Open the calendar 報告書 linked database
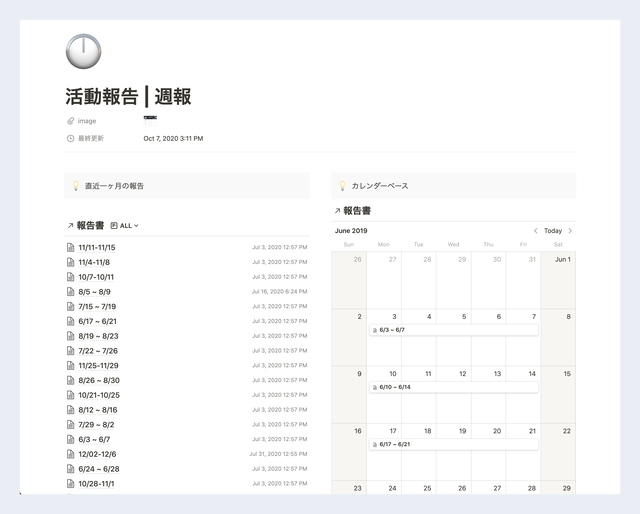The image size is (640, 514). (x=357, y=211)
